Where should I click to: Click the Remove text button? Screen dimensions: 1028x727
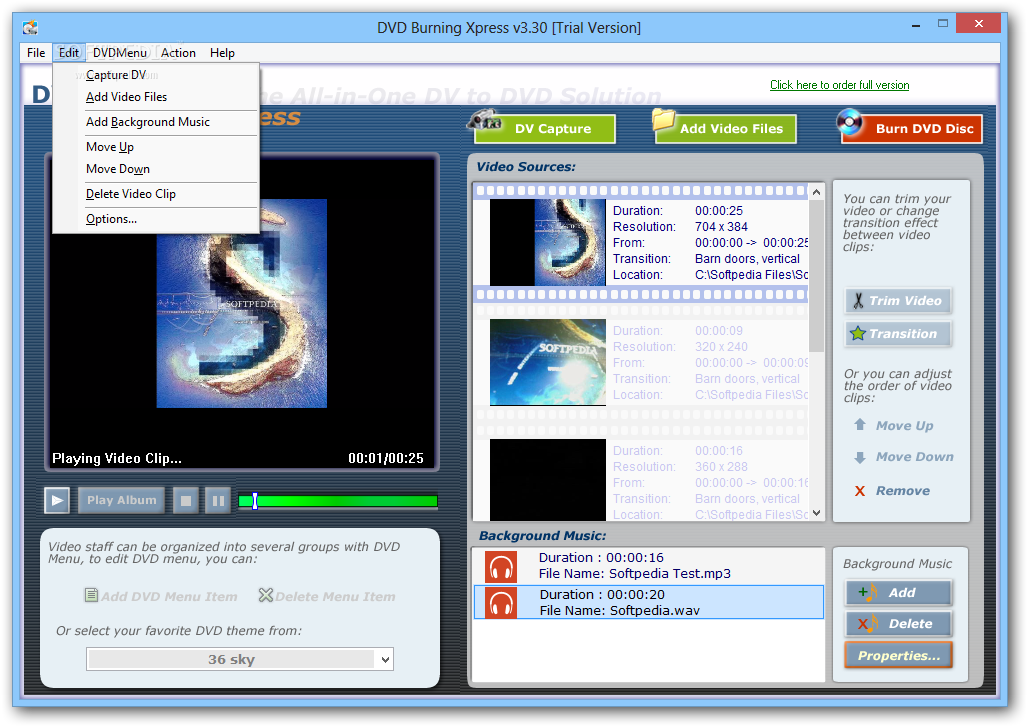tap(903, 491)
